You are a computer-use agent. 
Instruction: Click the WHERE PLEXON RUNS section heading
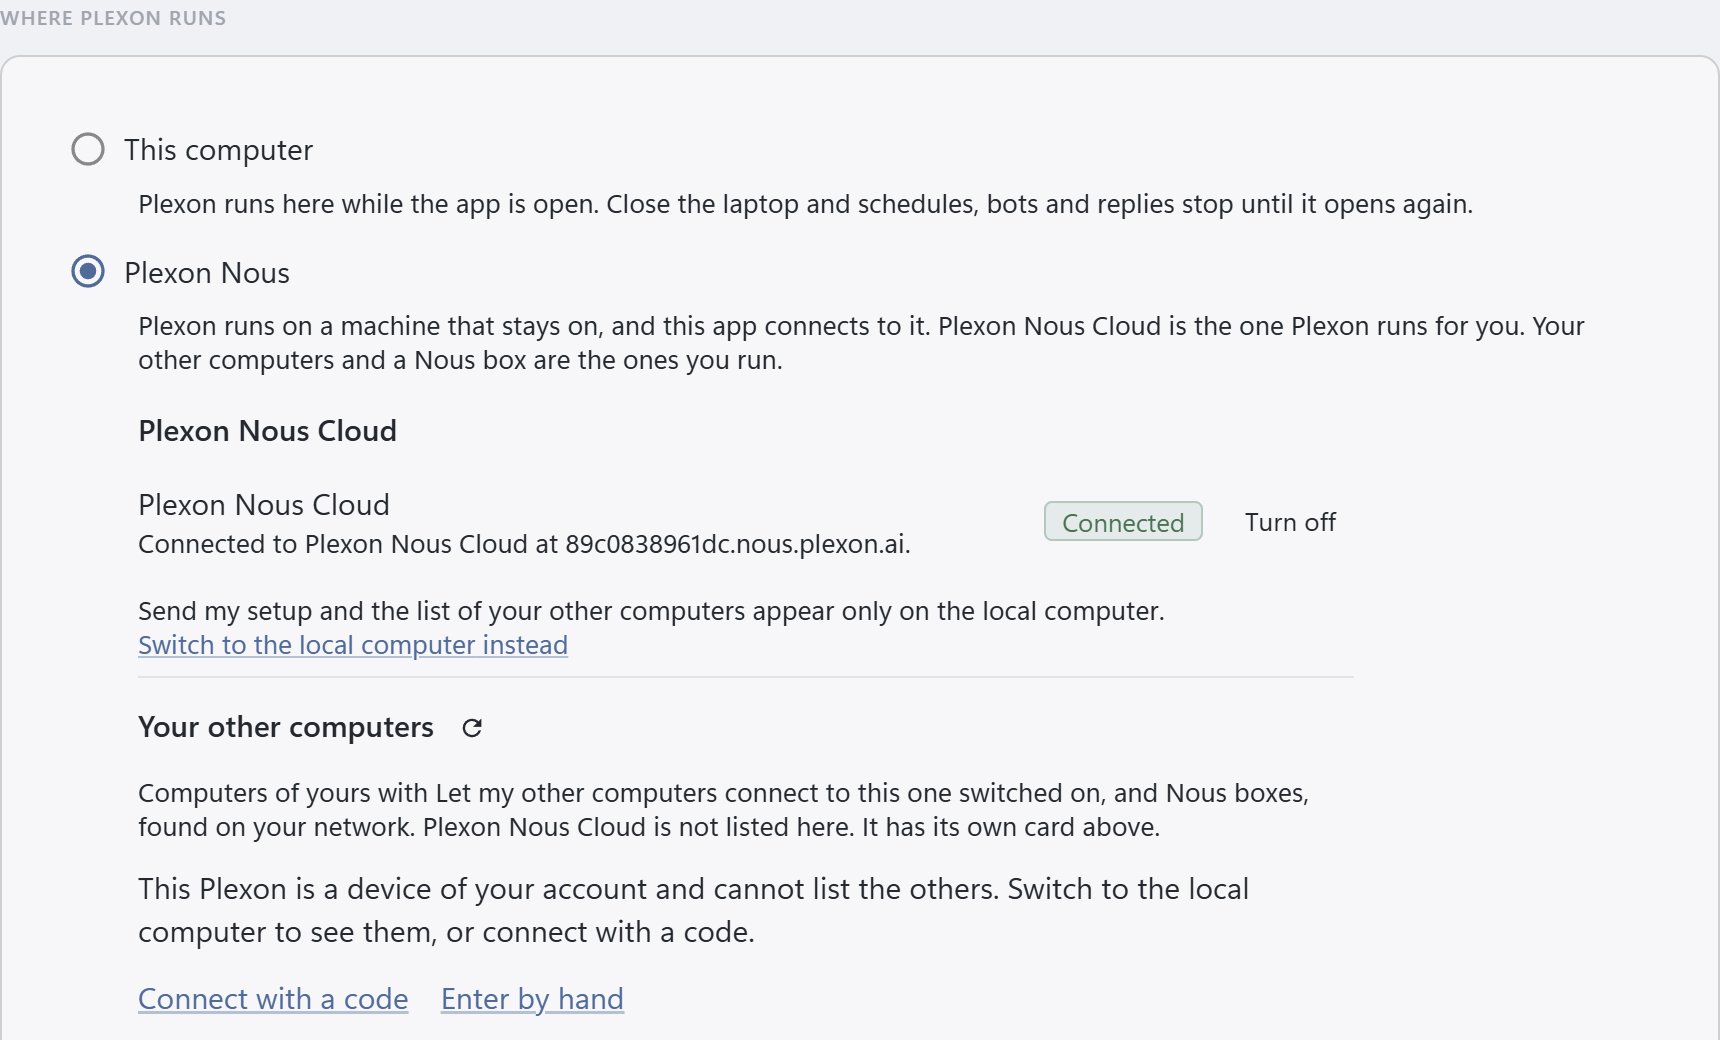(113, 18)
